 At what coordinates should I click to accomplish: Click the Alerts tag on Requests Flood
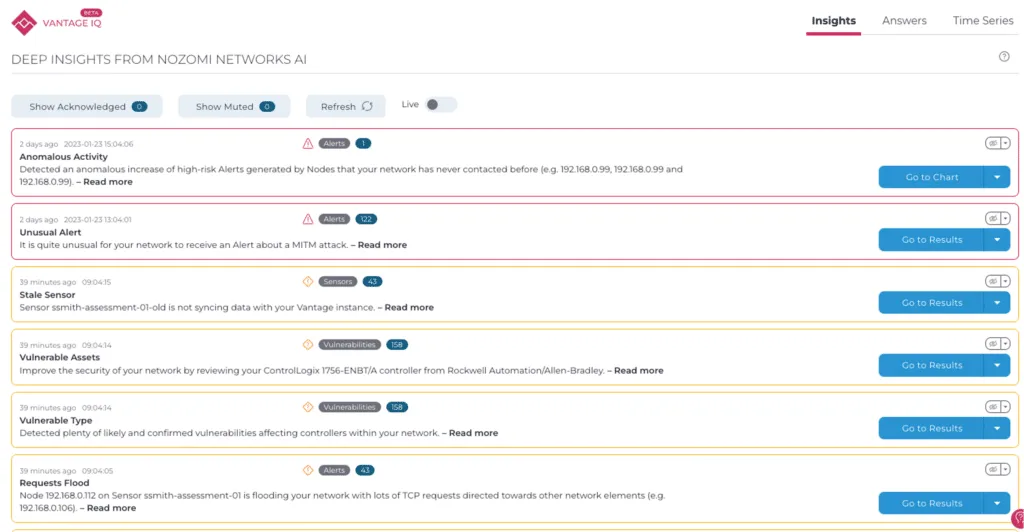[x=334, y=470]
